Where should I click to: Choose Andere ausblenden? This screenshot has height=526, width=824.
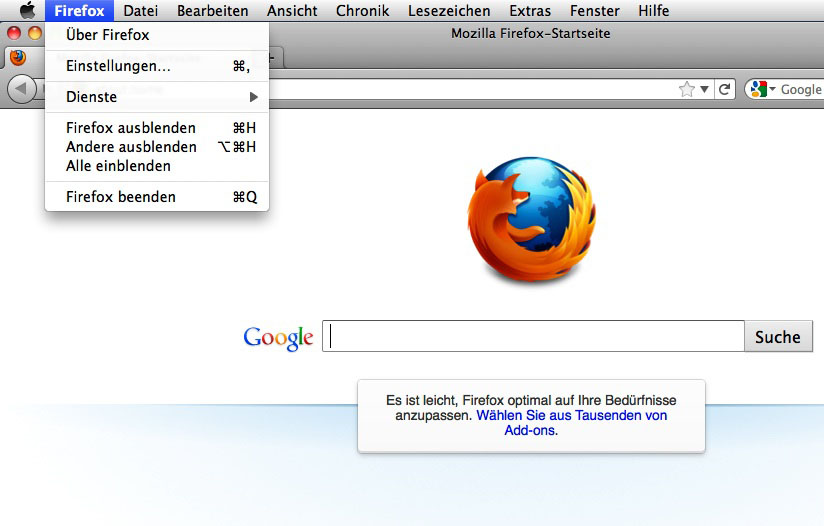coord(157,147)
